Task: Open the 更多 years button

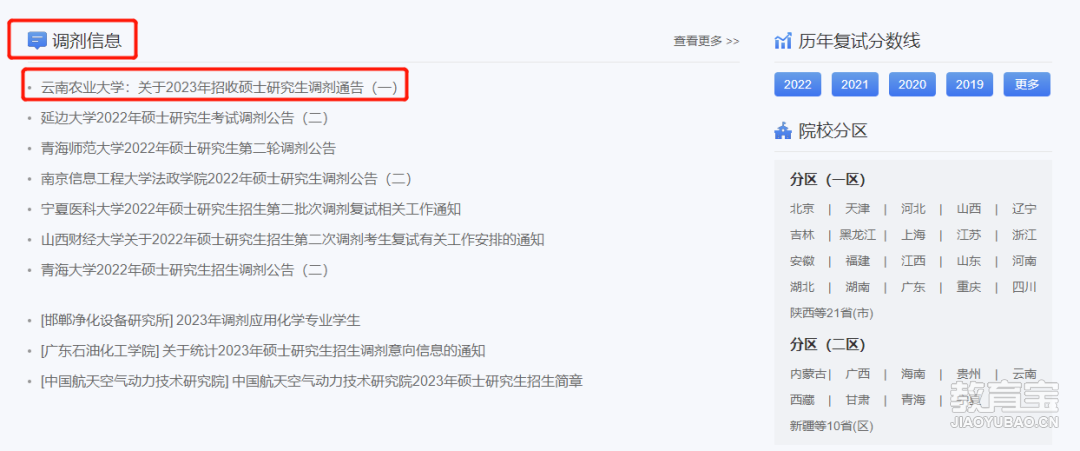Action: (x=1026, y=85)
